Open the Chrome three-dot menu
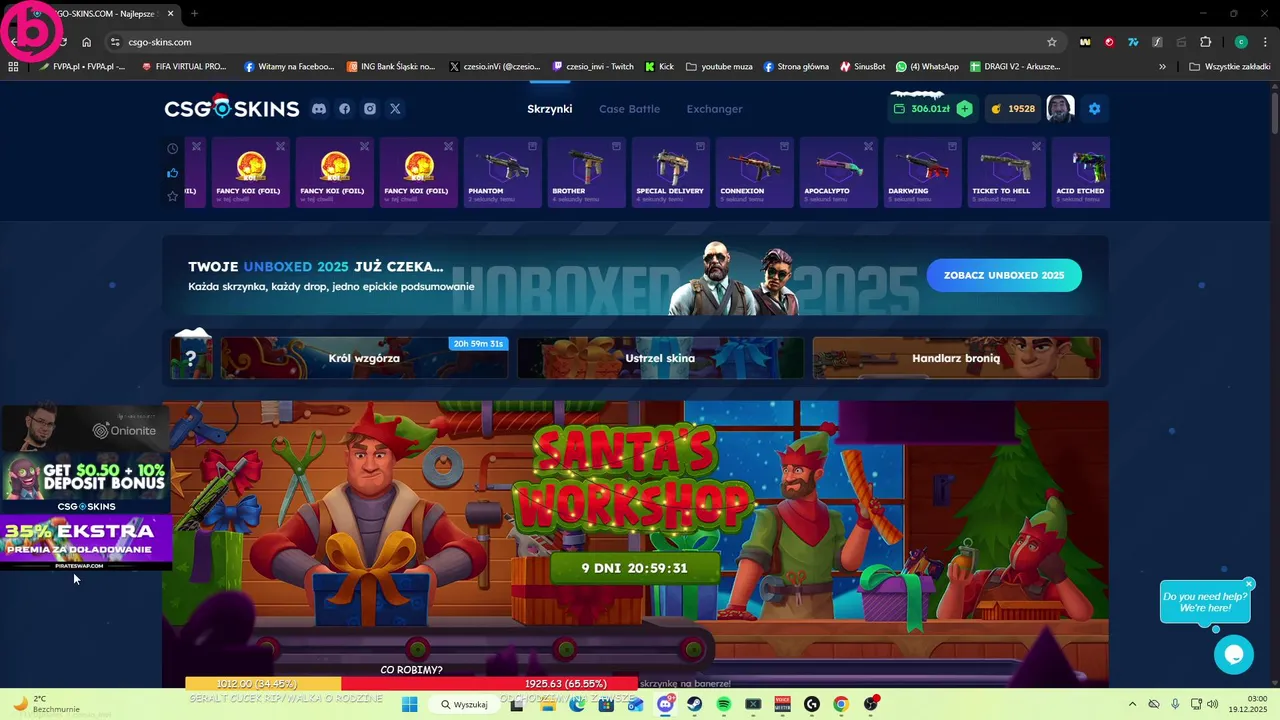This screenshot has width=1280, height=720. click(x=1264, y=42)
